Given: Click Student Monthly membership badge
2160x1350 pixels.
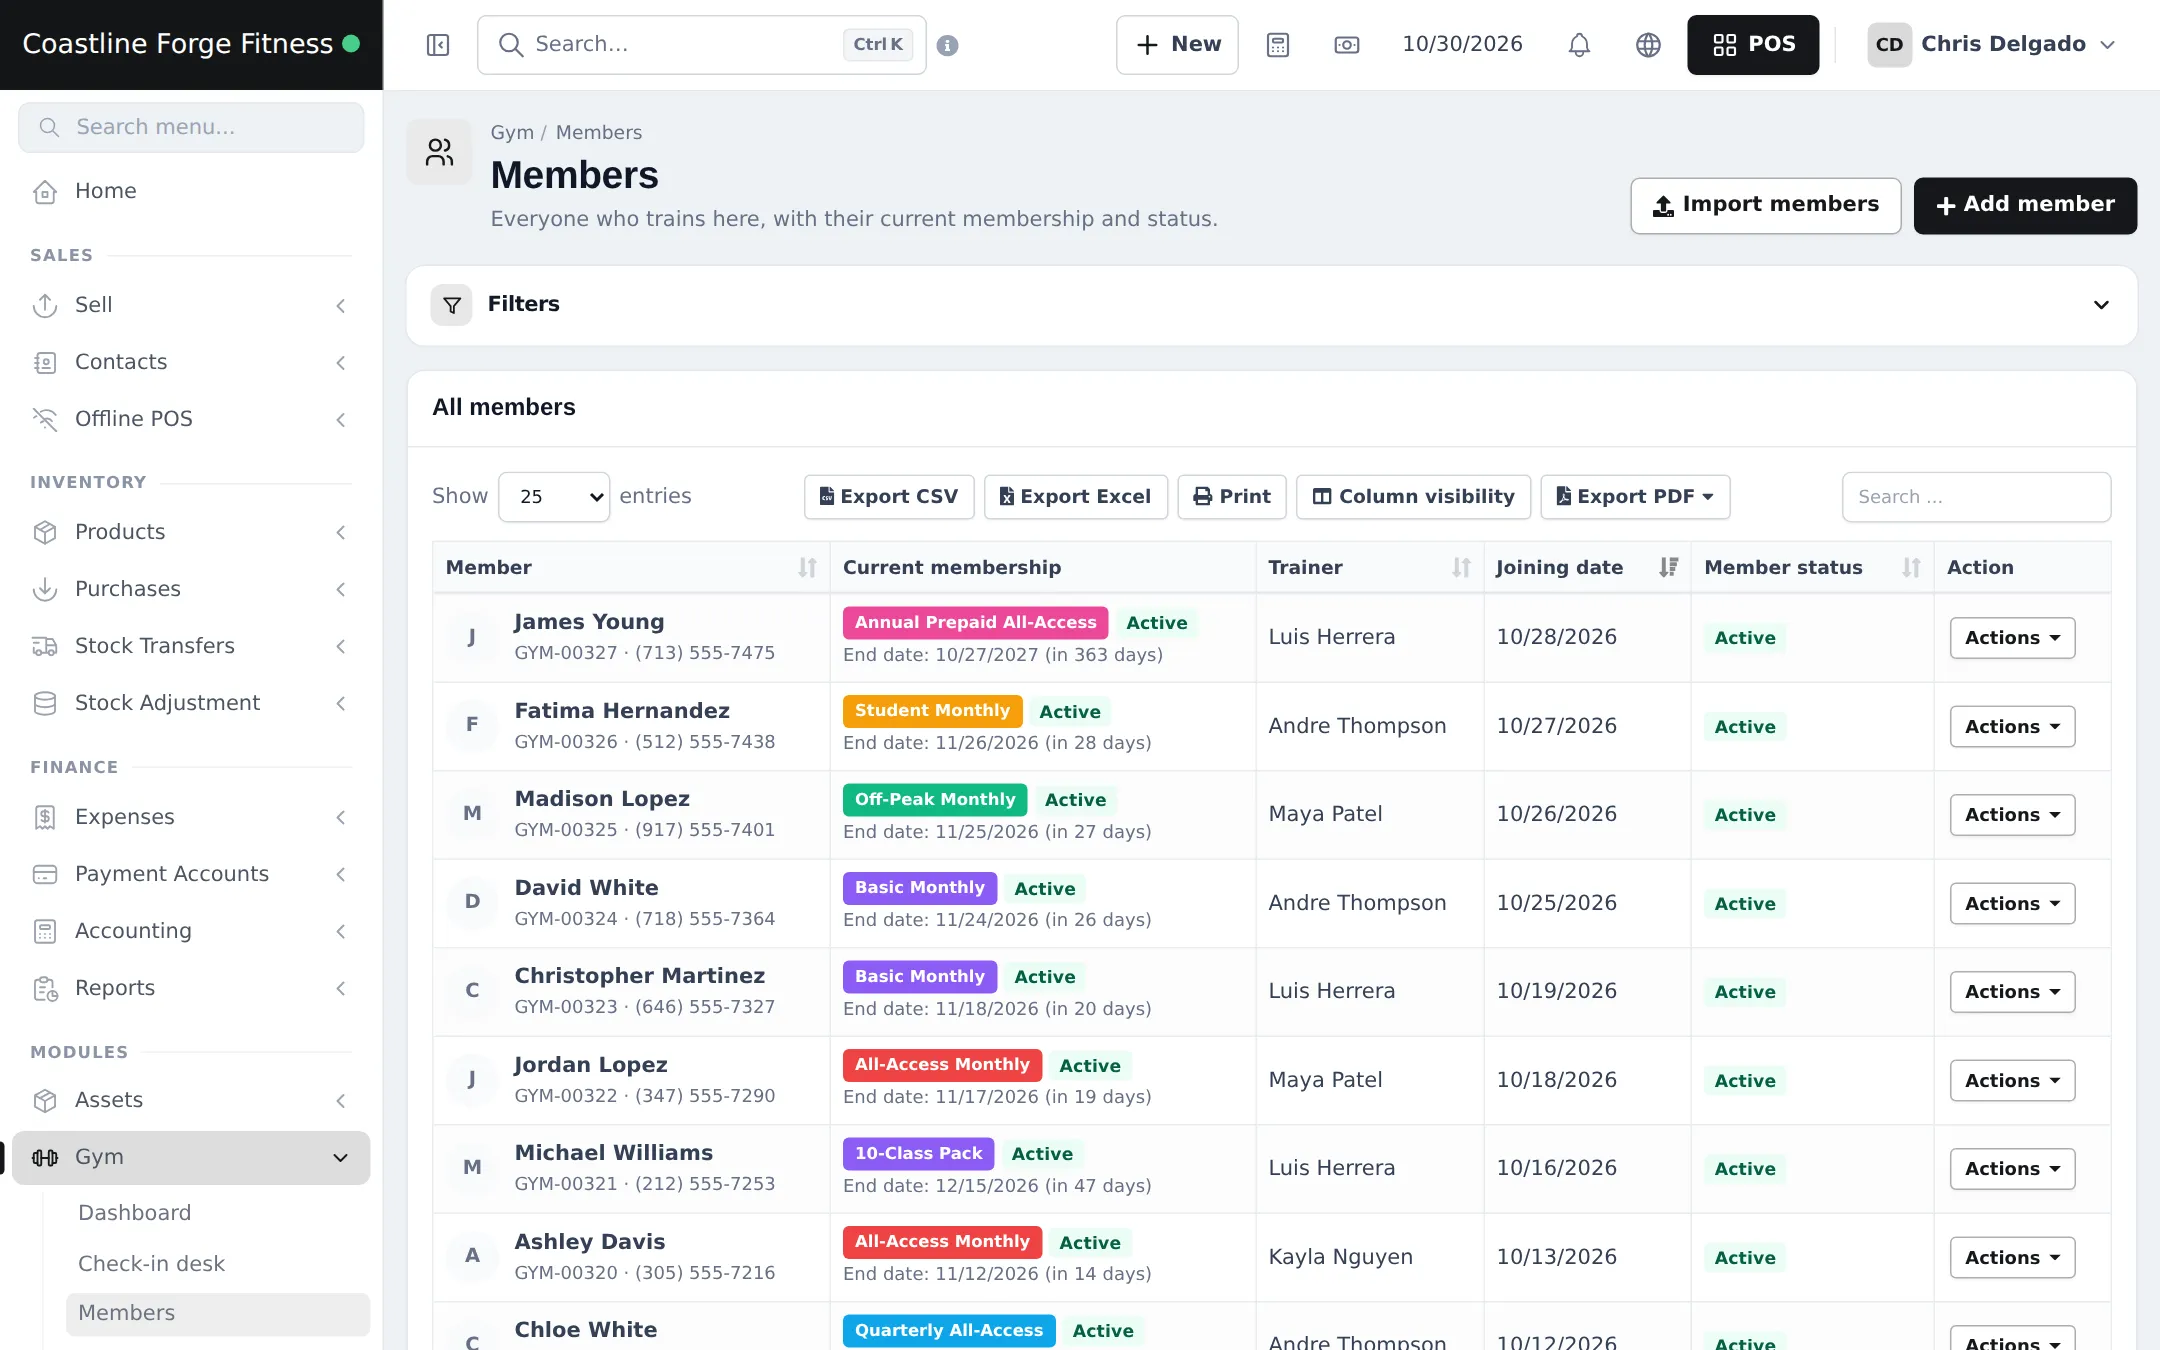Looking at the screenshot, I should pos(932,711).
